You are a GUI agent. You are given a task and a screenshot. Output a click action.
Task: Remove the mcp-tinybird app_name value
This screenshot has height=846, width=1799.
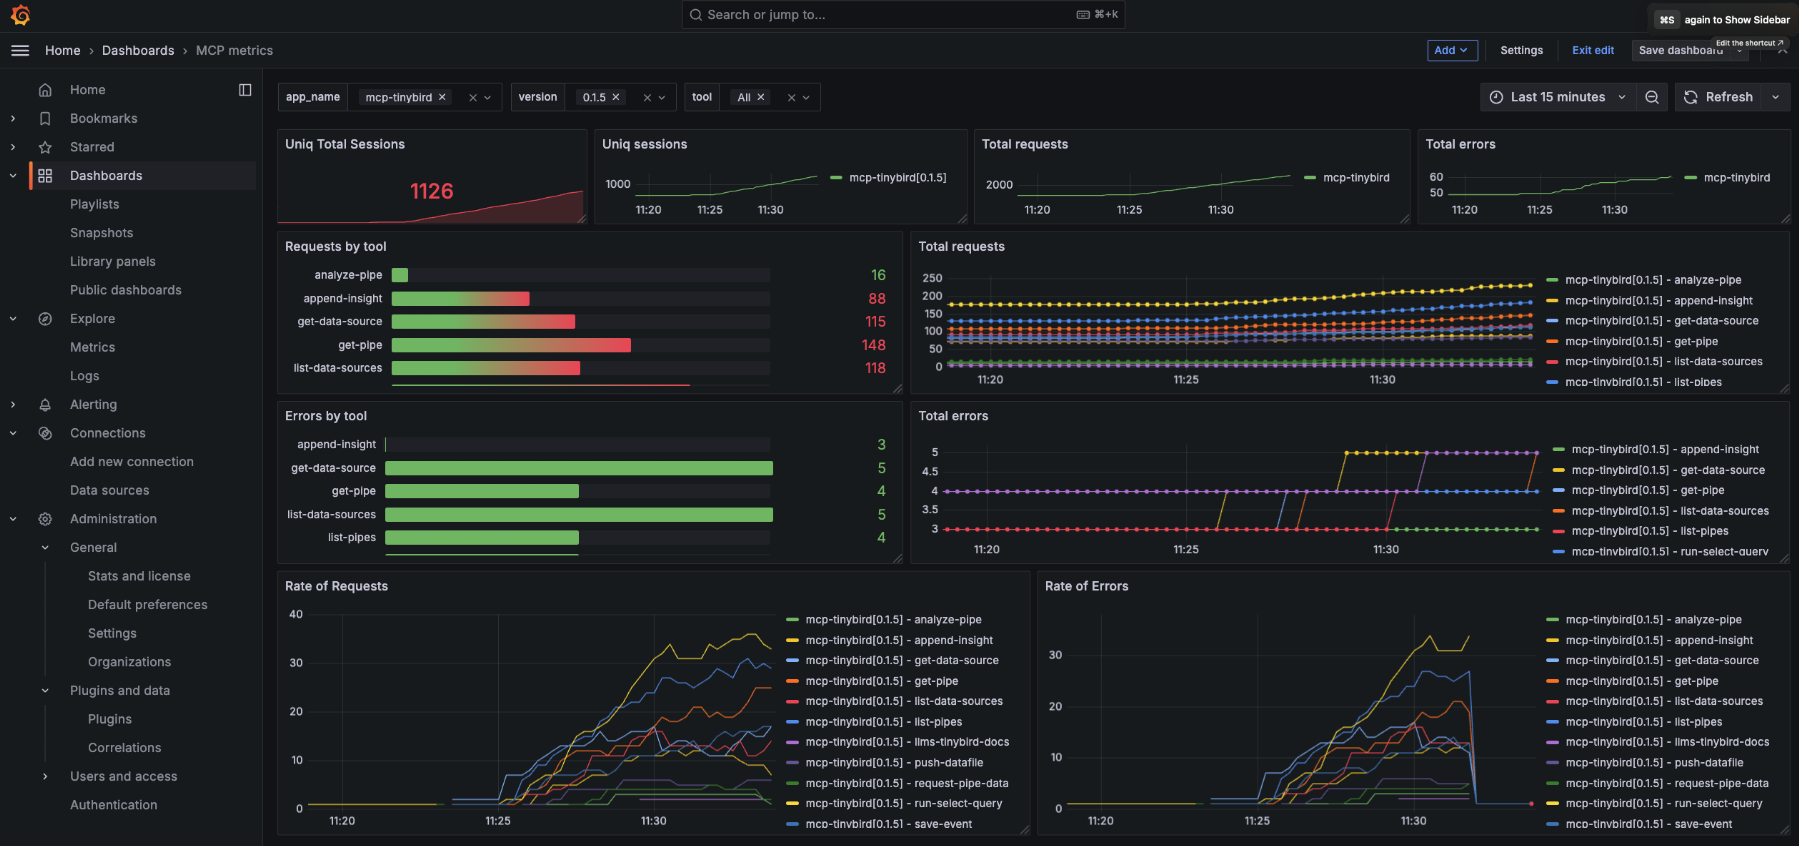pos(442,97)
